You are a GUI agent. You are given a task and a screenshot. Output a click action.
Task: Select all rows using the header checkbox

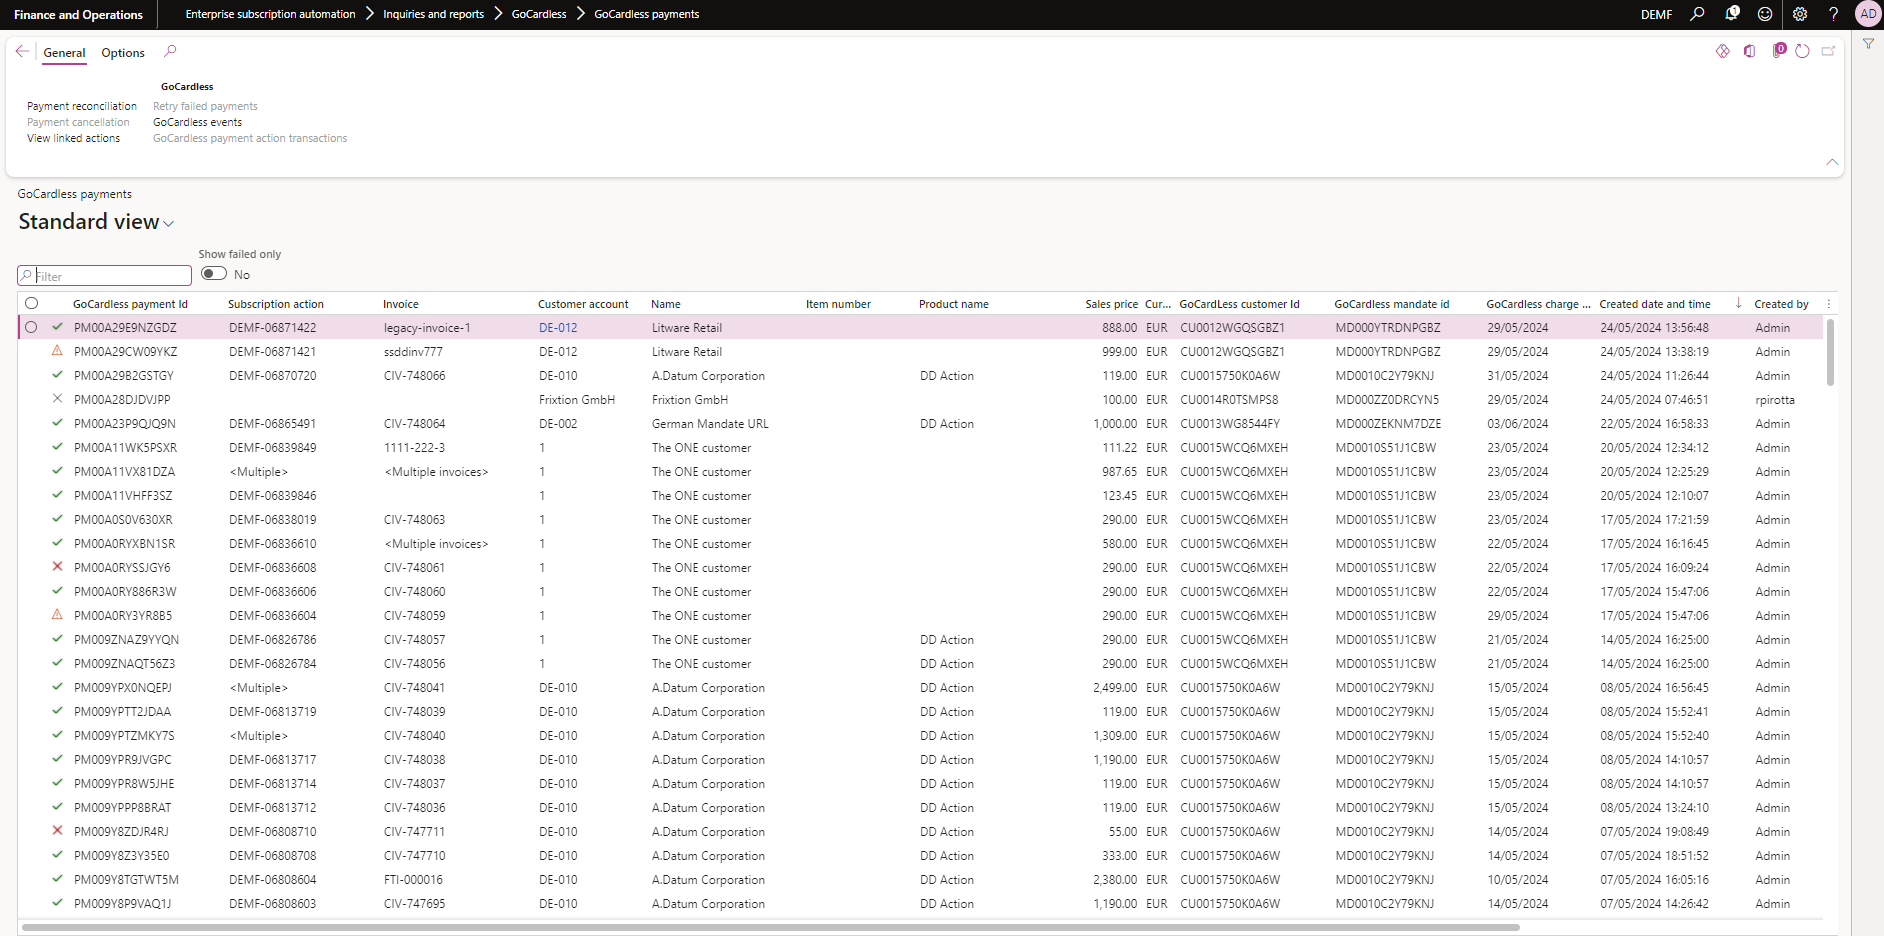click(31, 303)
